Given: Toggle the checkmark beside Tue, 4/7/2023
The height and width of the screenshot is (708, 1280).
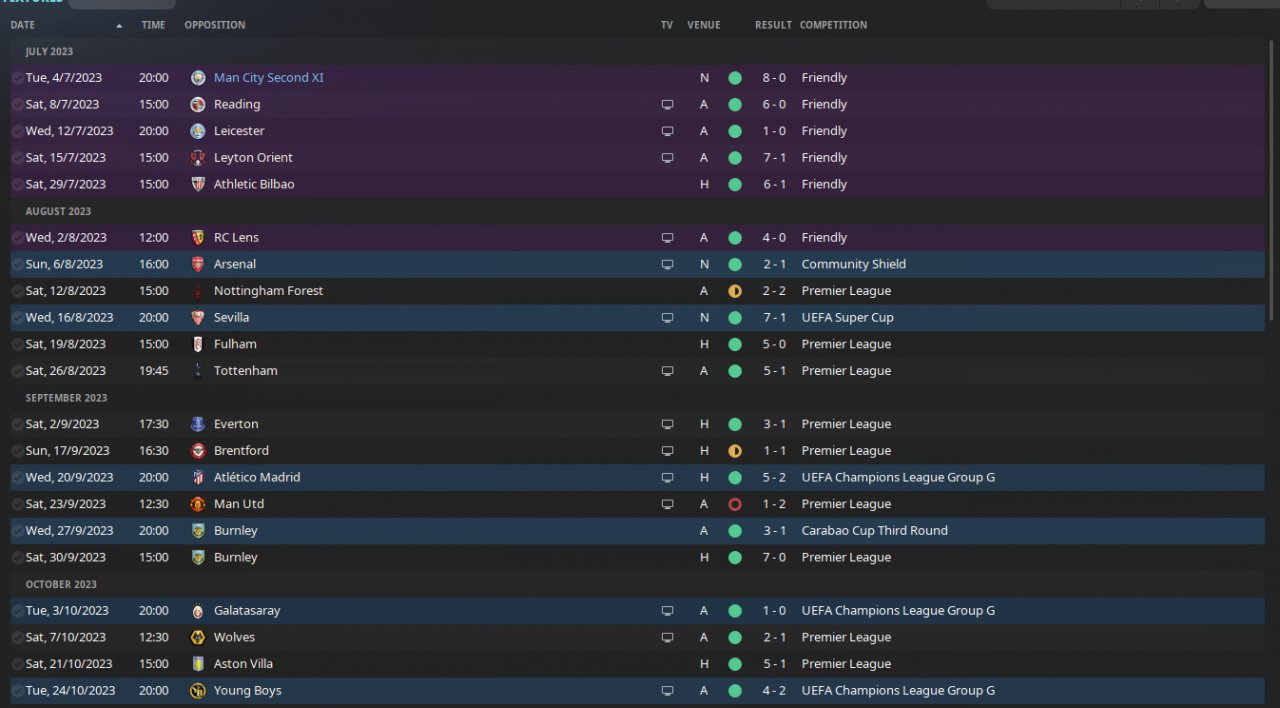Looking at the screenshot, I should click(17, 78).
